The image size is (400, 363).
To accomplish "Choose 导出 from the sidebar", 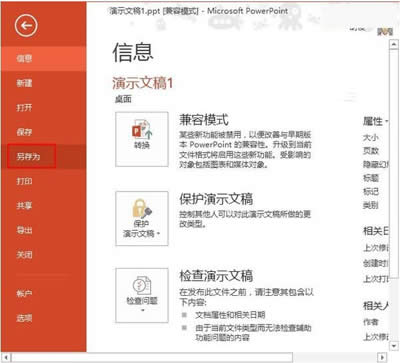I will (24, 230).
